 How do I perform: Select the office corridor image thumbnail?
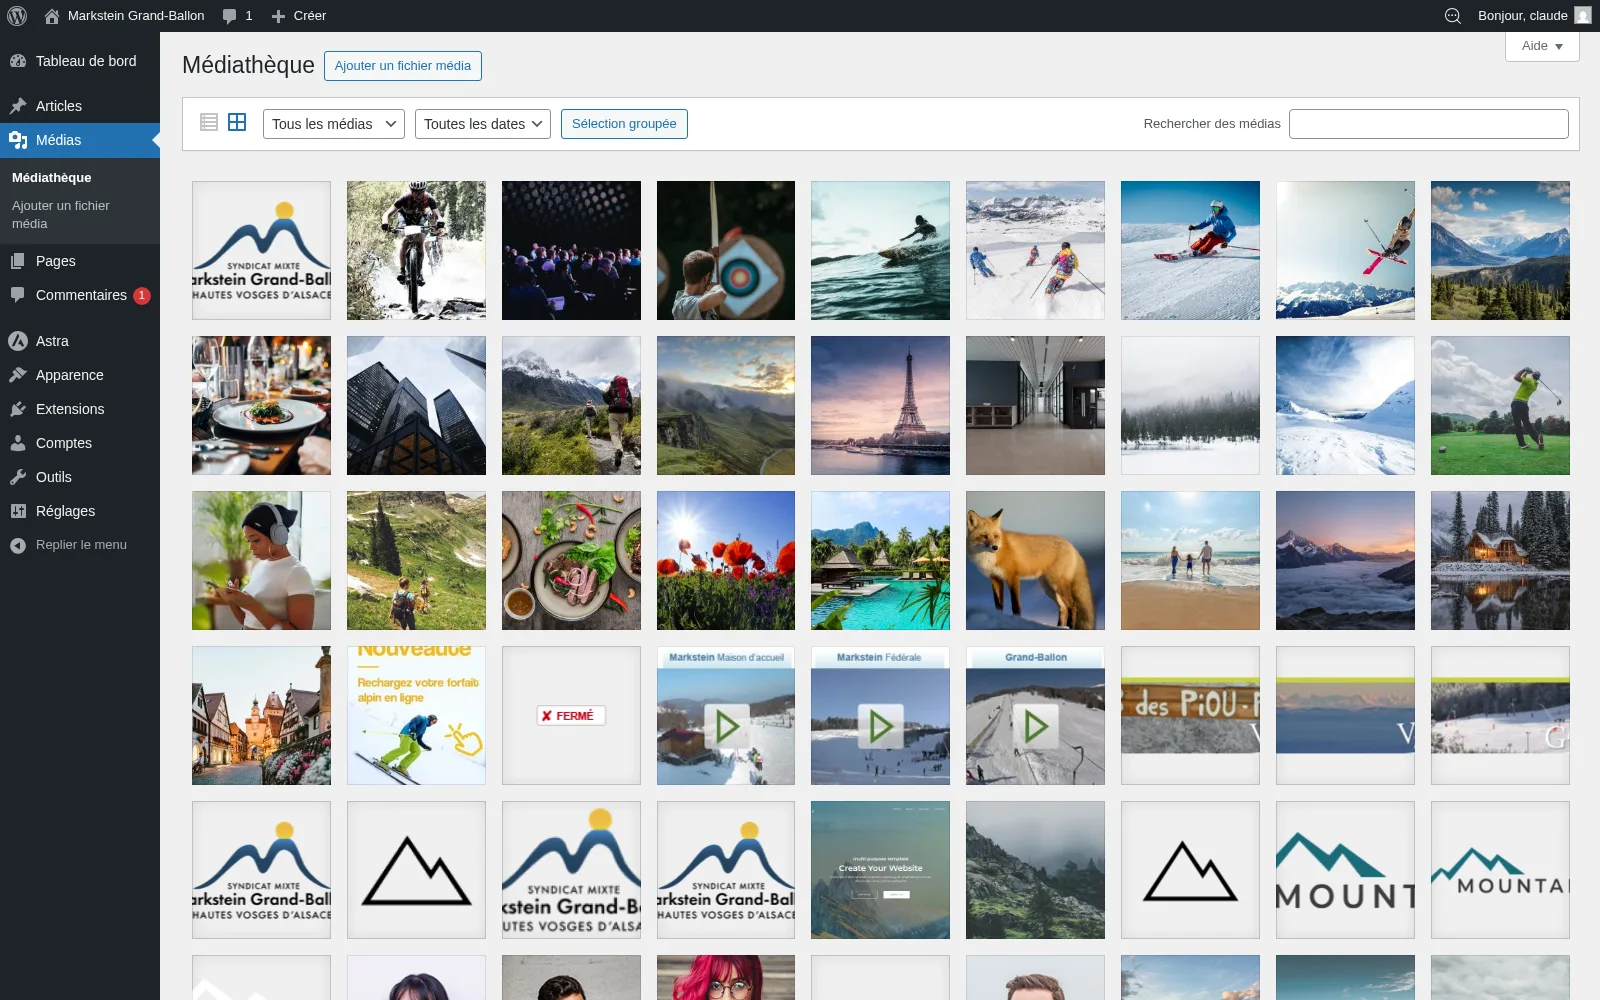click(x=1035, y=405)
